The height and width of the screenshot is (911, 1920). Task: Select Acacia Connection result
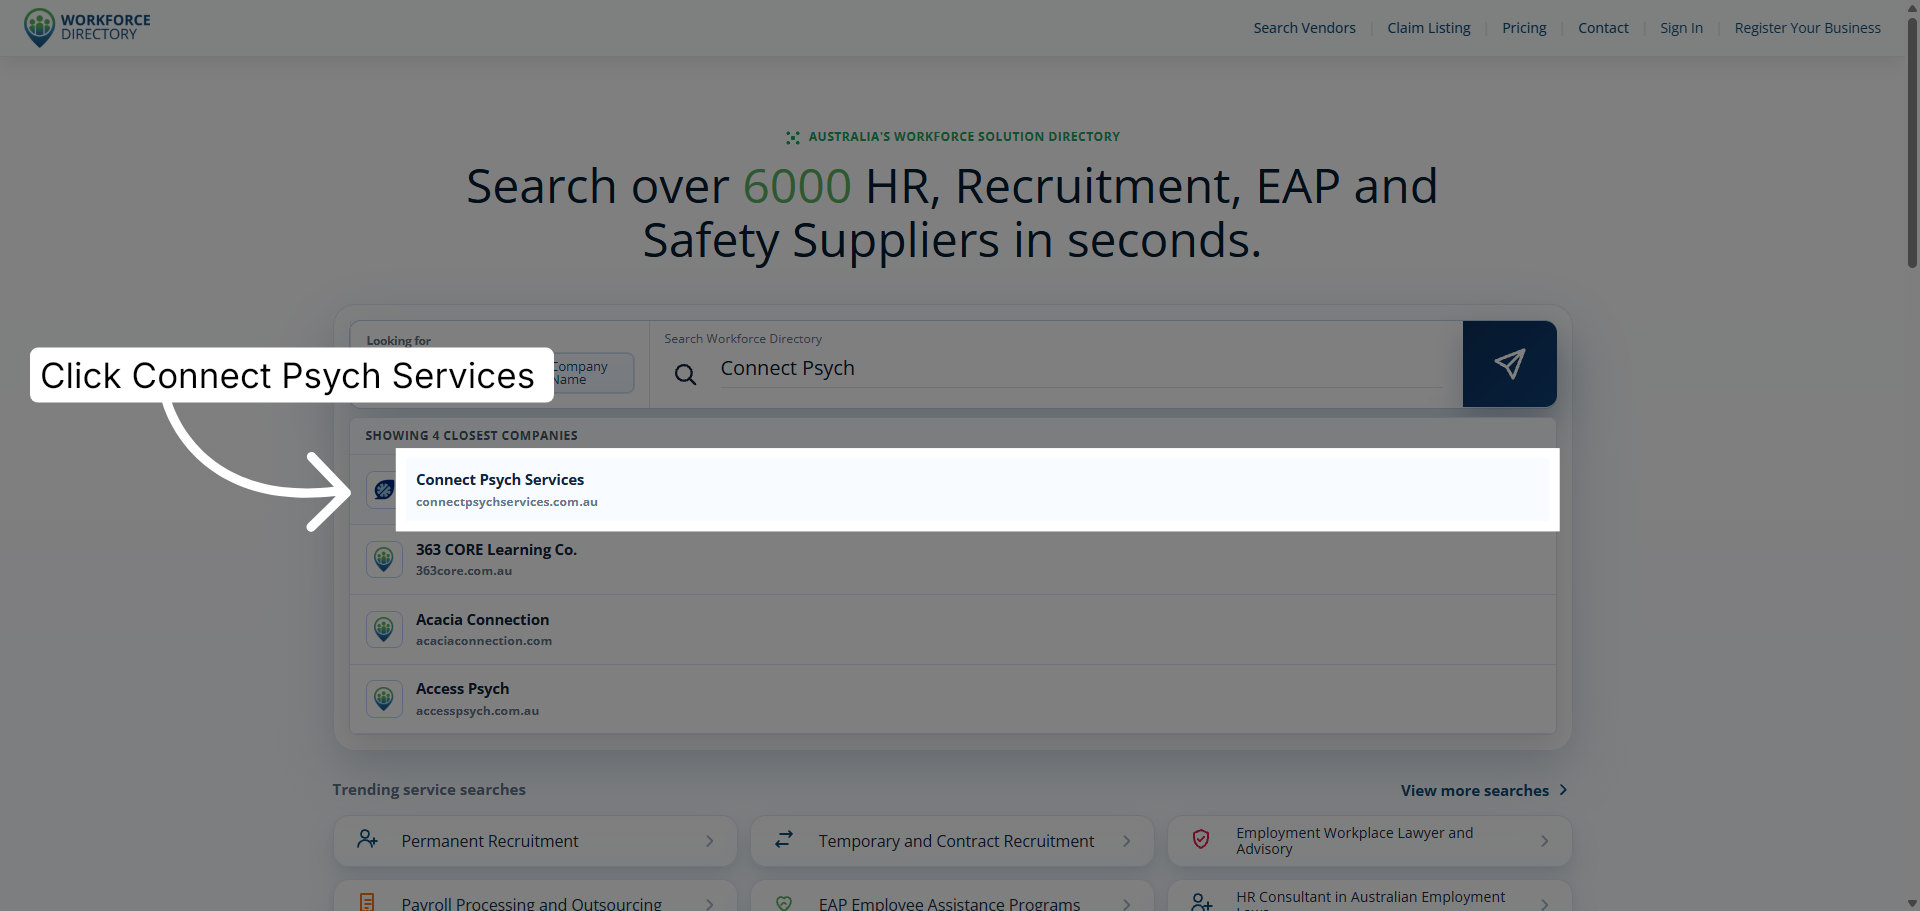tap(953, 630)
